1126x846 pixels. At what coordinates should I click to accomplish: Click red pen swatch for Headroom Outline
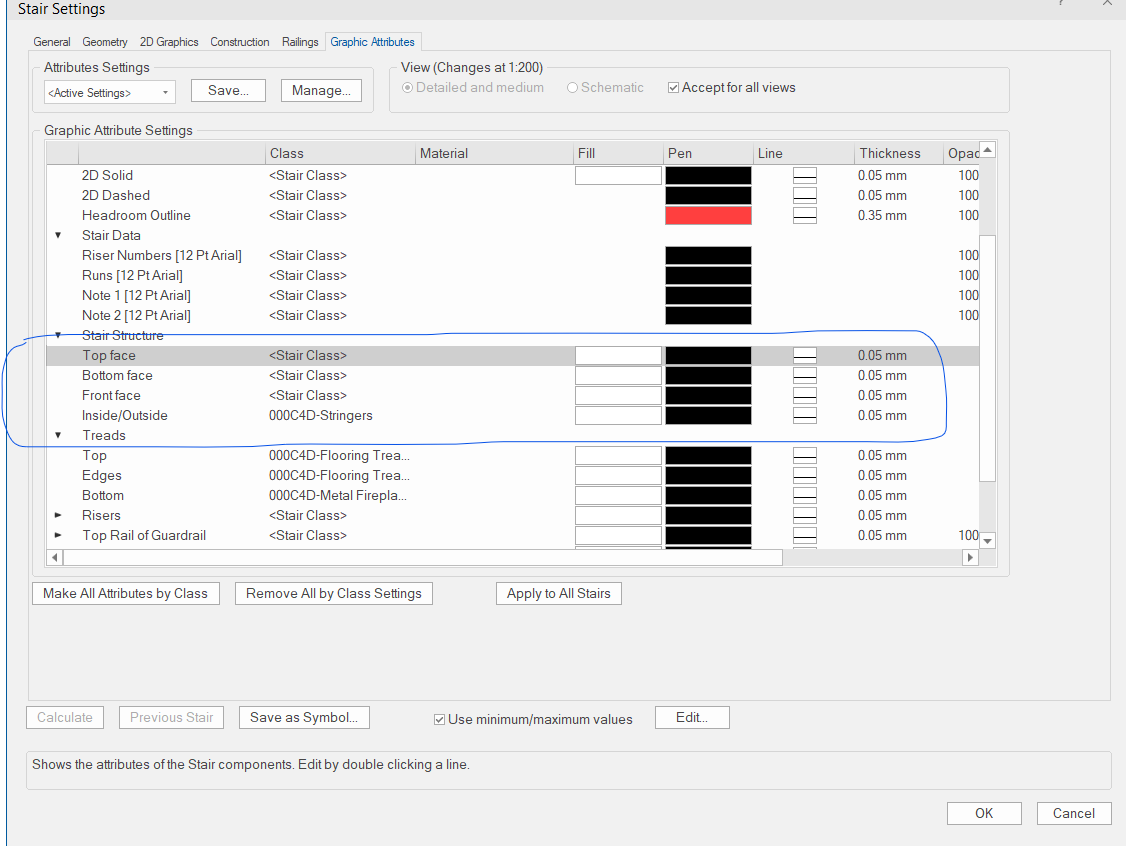point(708,215)
